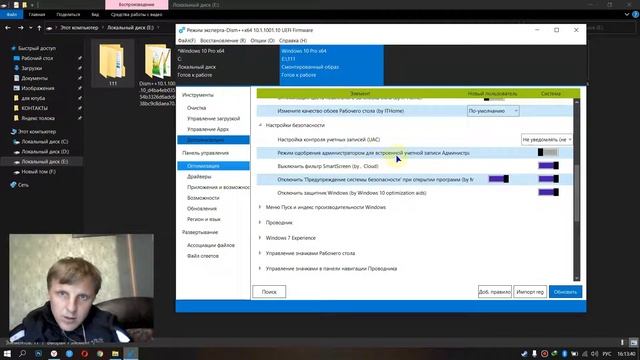
Task: Open Быстрый доступ in Explorer sidebar
Action: point(36,48)
